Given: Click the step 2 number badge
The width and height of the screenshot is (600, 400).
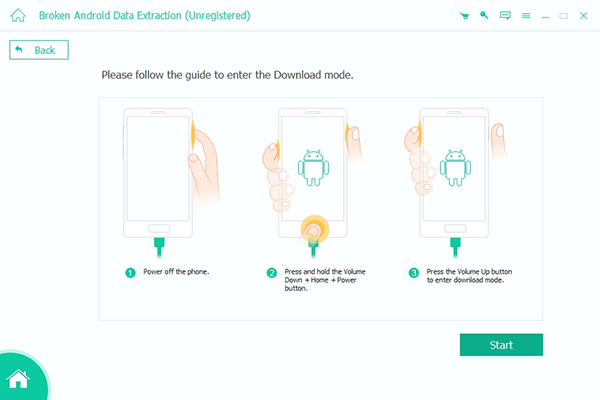Looking at the screenshot, I should pyautogui.click(x=272, y=273).
